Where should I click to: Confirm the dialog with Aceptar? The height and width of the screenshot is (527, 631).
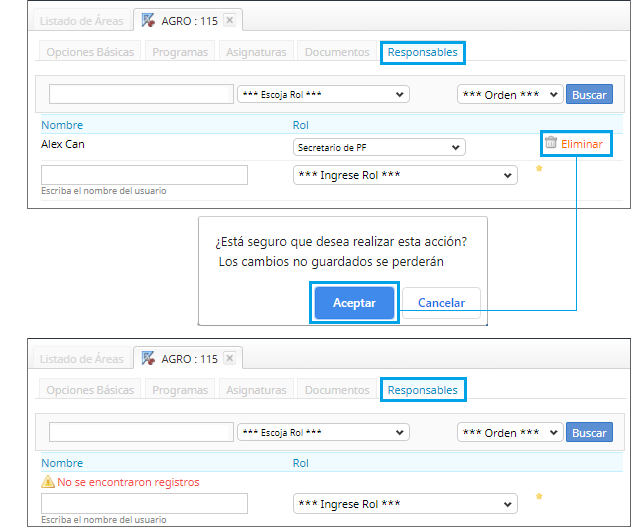point(354,303)
